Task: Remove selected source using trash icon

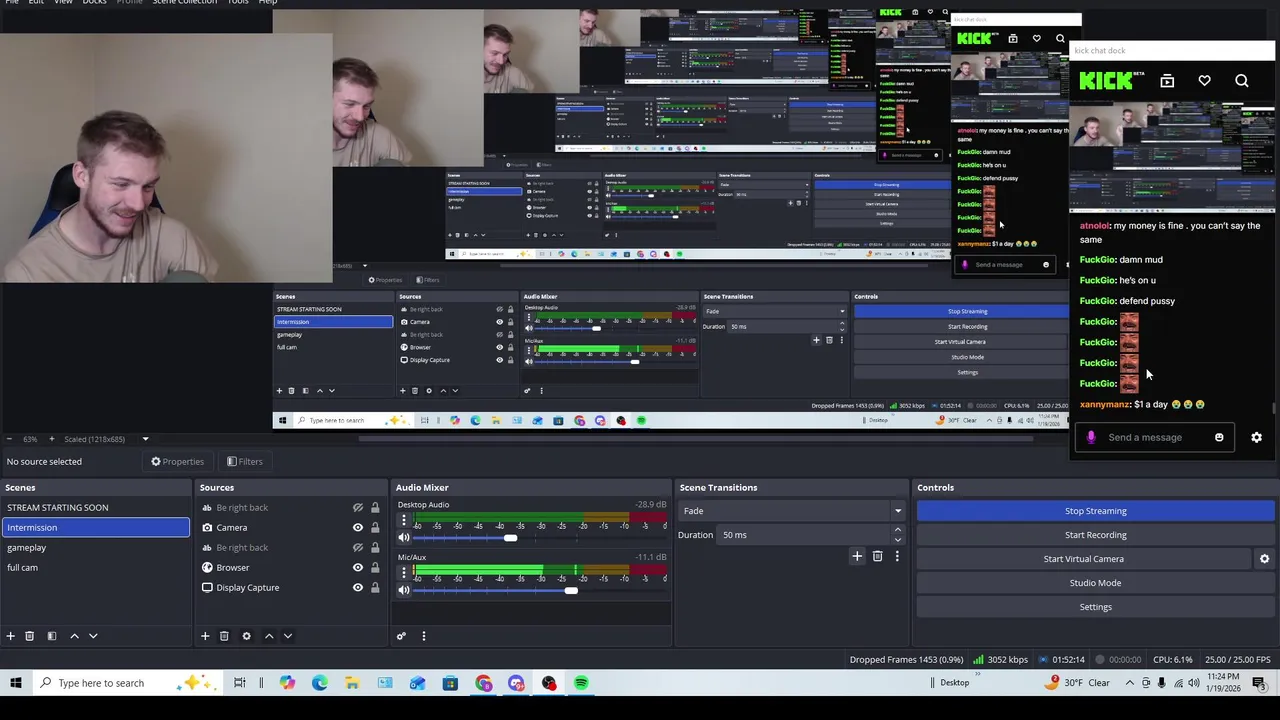Action: 224,636
